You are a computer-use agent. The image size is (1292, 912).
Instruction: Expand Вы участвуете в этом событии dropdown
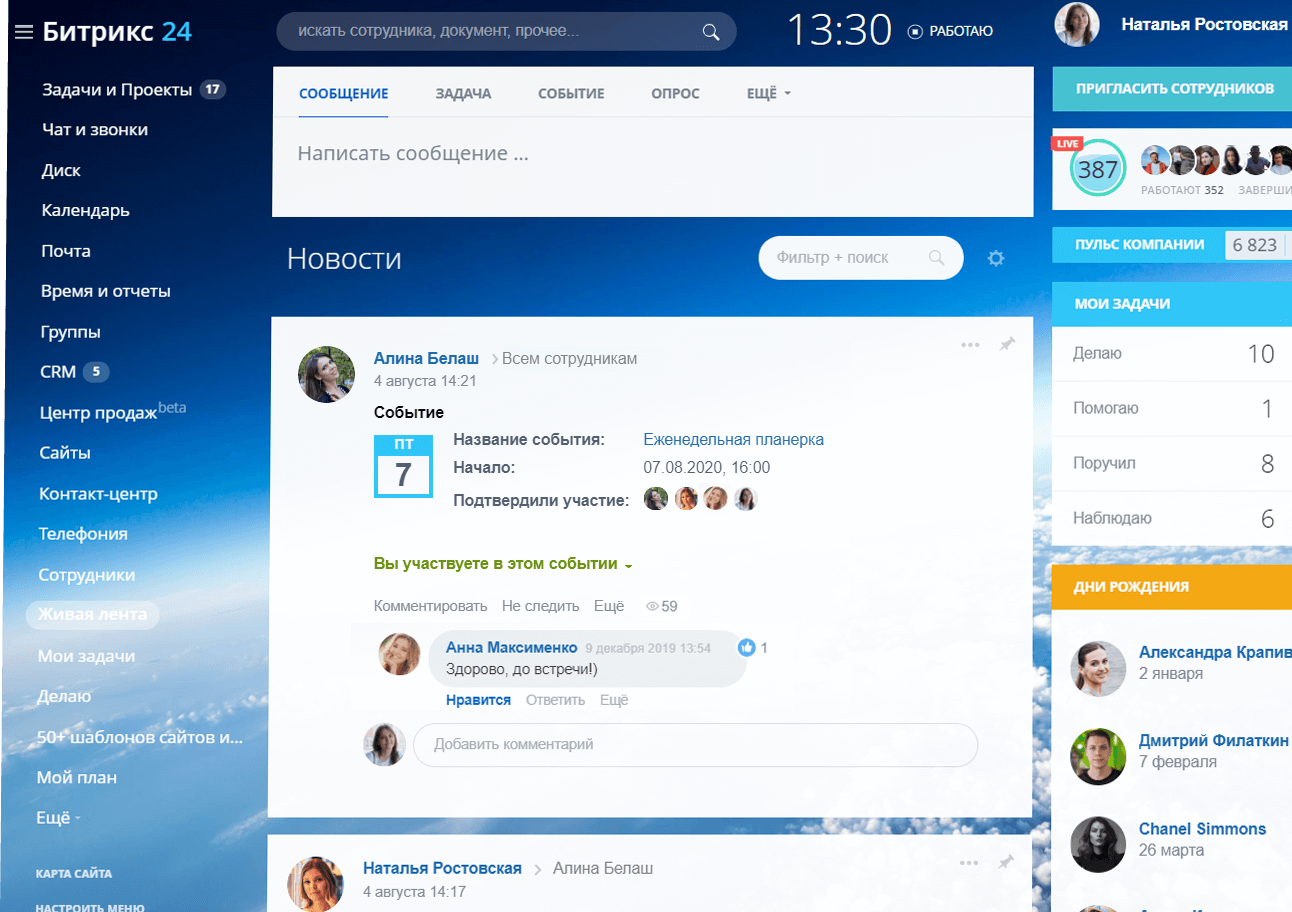[503, 564]
